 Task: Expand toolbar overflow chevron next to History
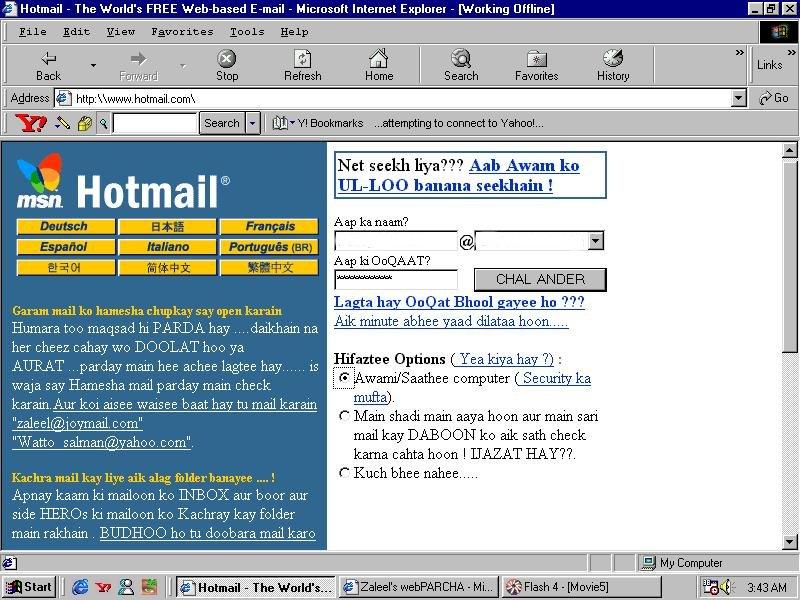click(x=739, y=52)
